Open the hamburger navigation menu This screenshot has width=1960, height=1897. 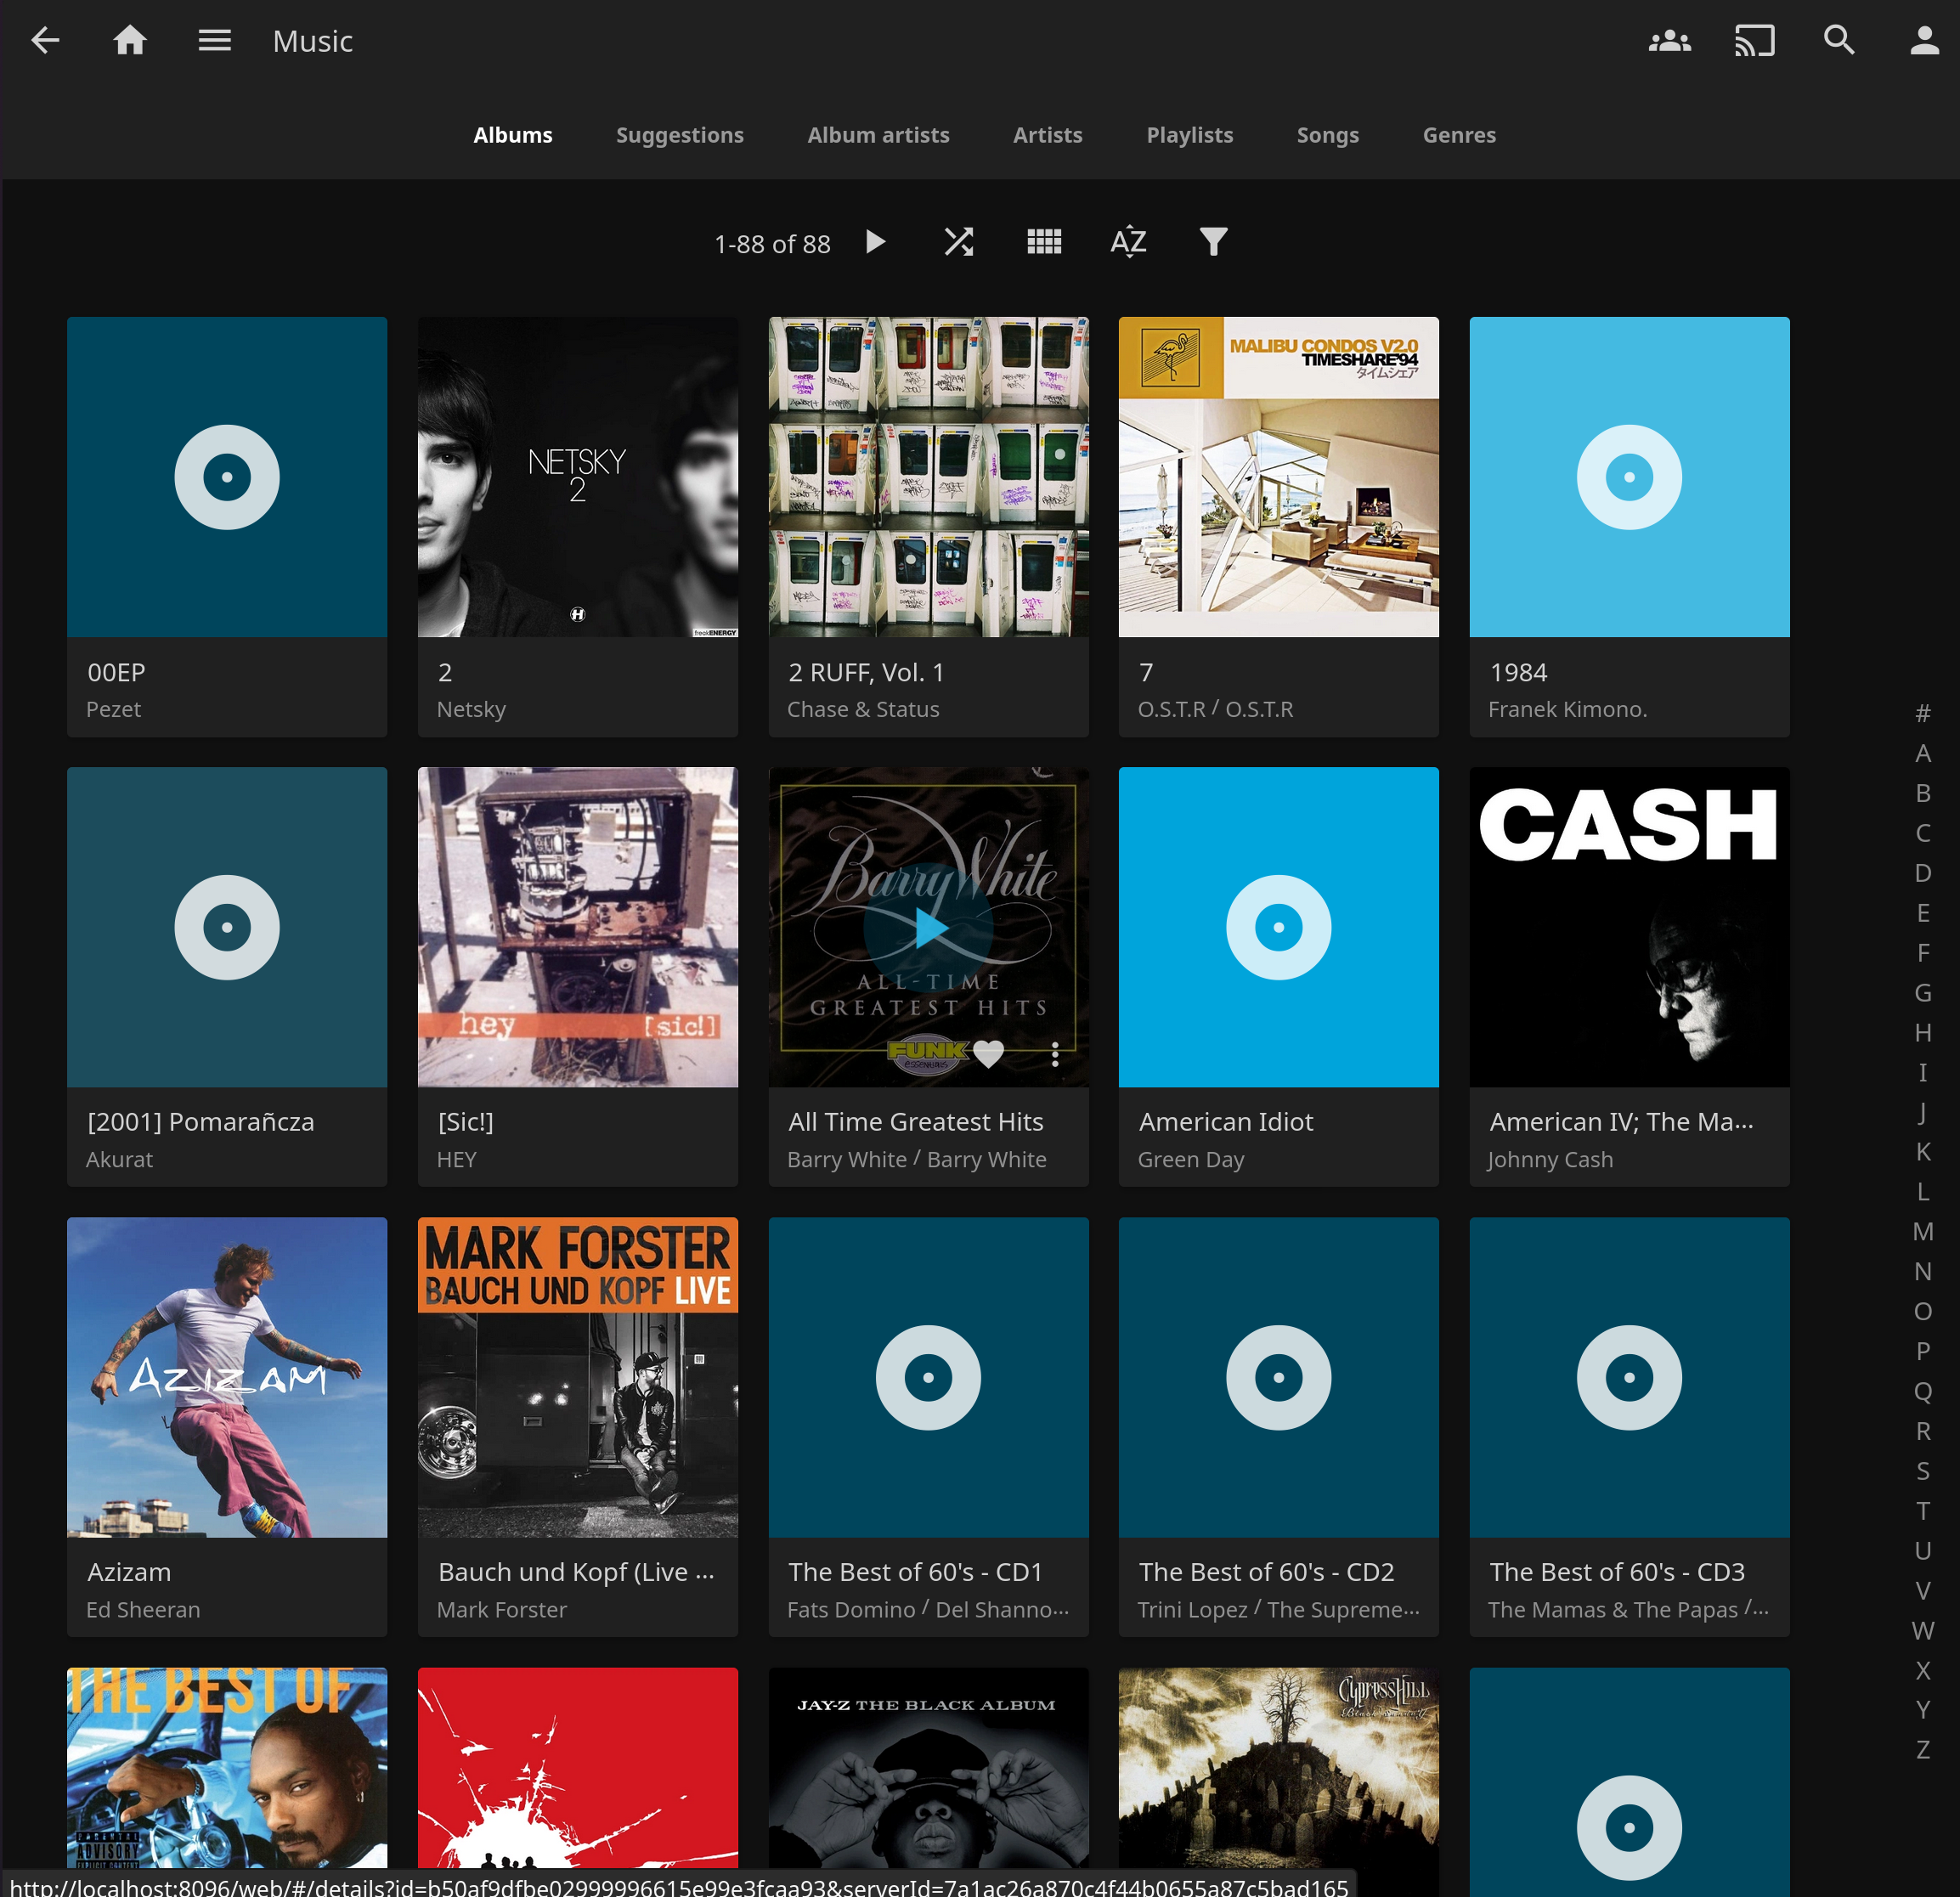(214, 41)
